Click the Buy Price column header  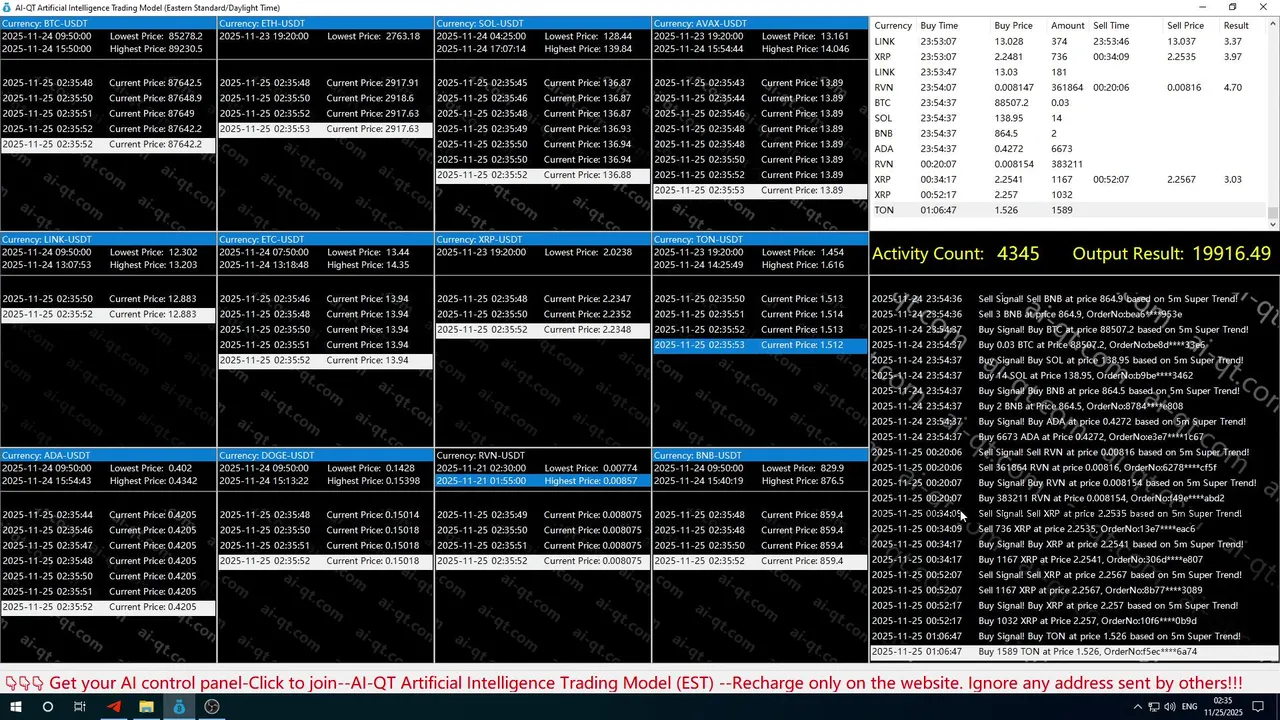pos(1013,26)
